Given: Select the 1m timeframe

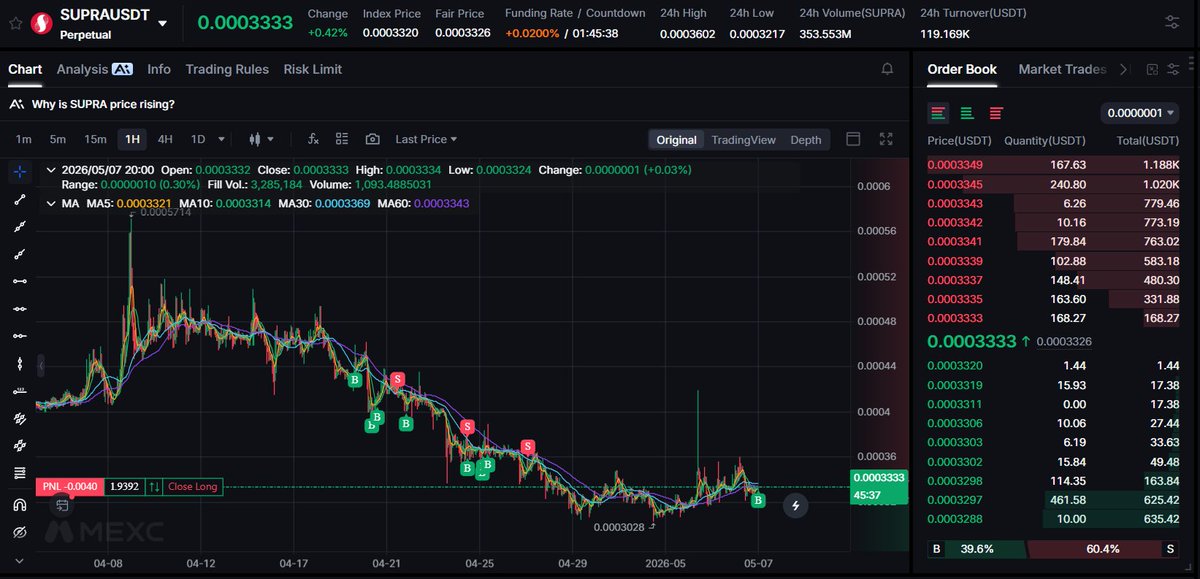Looking at the screenshot, I should click(x=24, y=139).
